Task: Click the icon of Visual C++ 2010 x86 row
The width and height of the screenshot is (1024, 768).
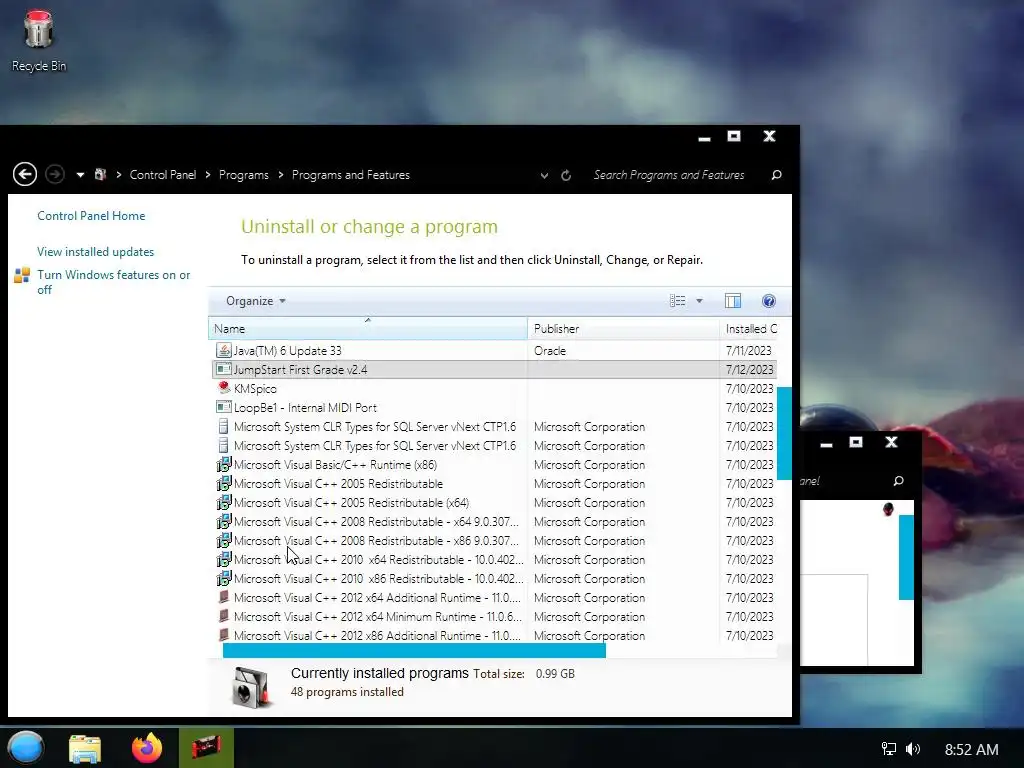Action: (223, 578)
